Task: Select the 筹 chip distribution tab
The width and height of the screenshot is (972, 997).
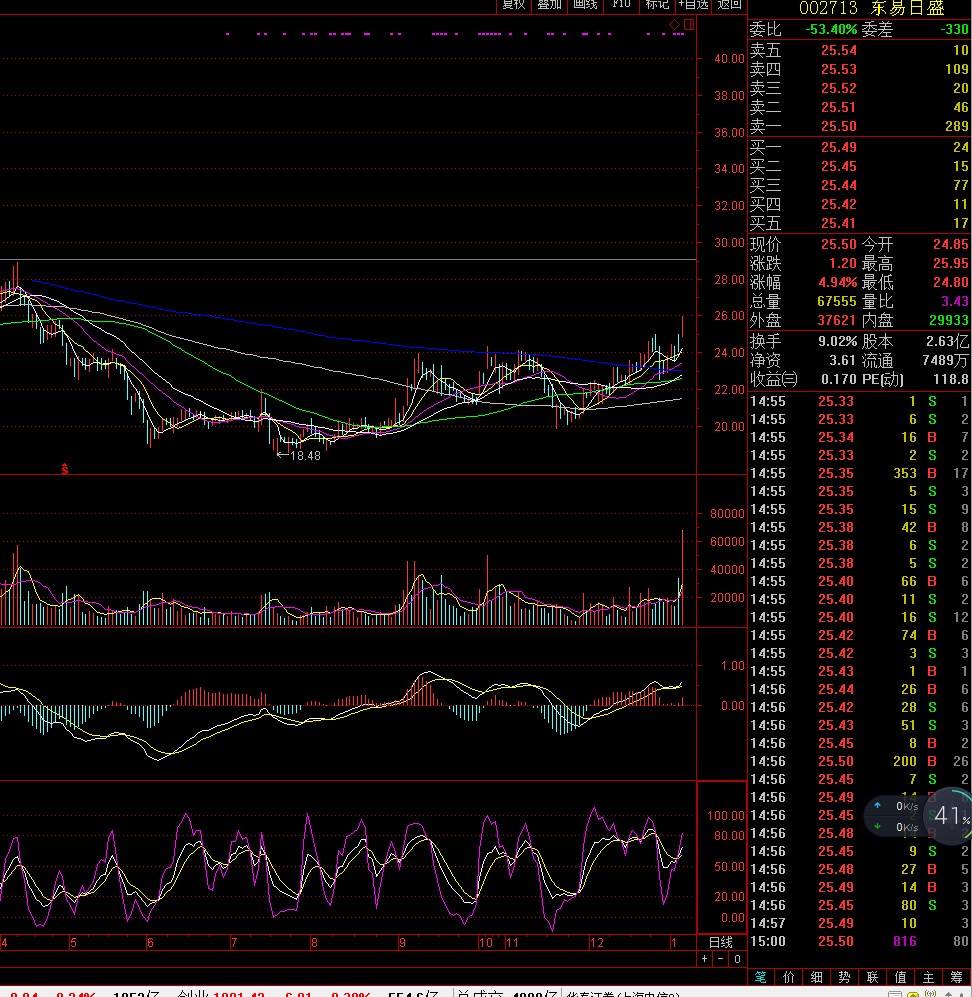Action: tap(957, 977)
